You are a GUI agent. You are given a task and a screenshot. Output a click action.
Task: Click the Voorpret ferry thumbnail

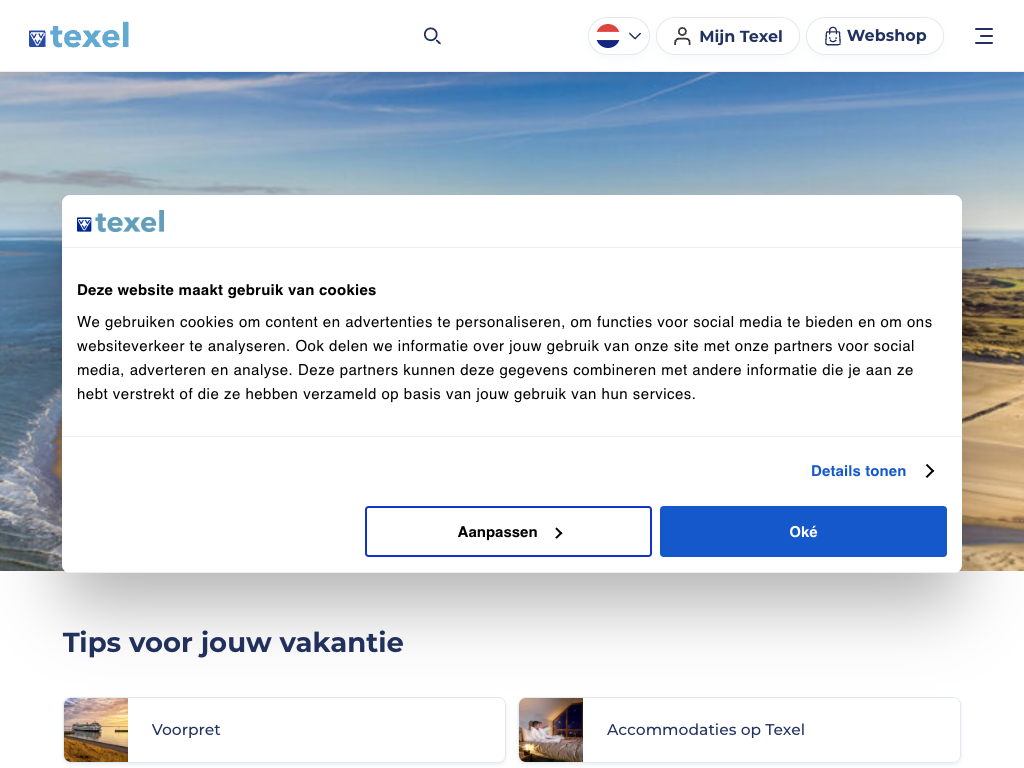pyautogui.click(x=96, y=730)
